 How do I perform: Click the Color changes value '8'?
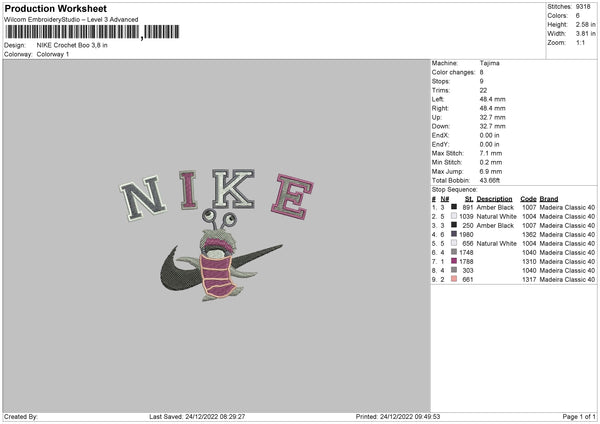click(x=481, y=72)
